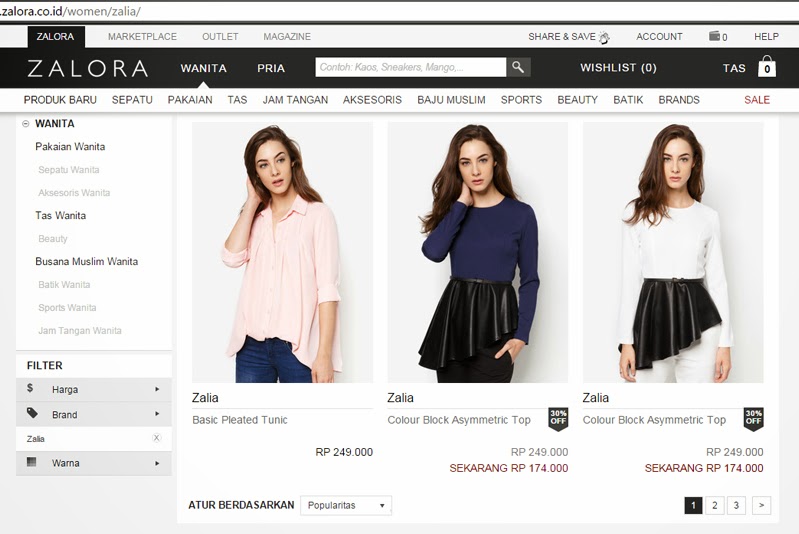
Task: Click the Share & Save hand icon
Action: (604, 37)
